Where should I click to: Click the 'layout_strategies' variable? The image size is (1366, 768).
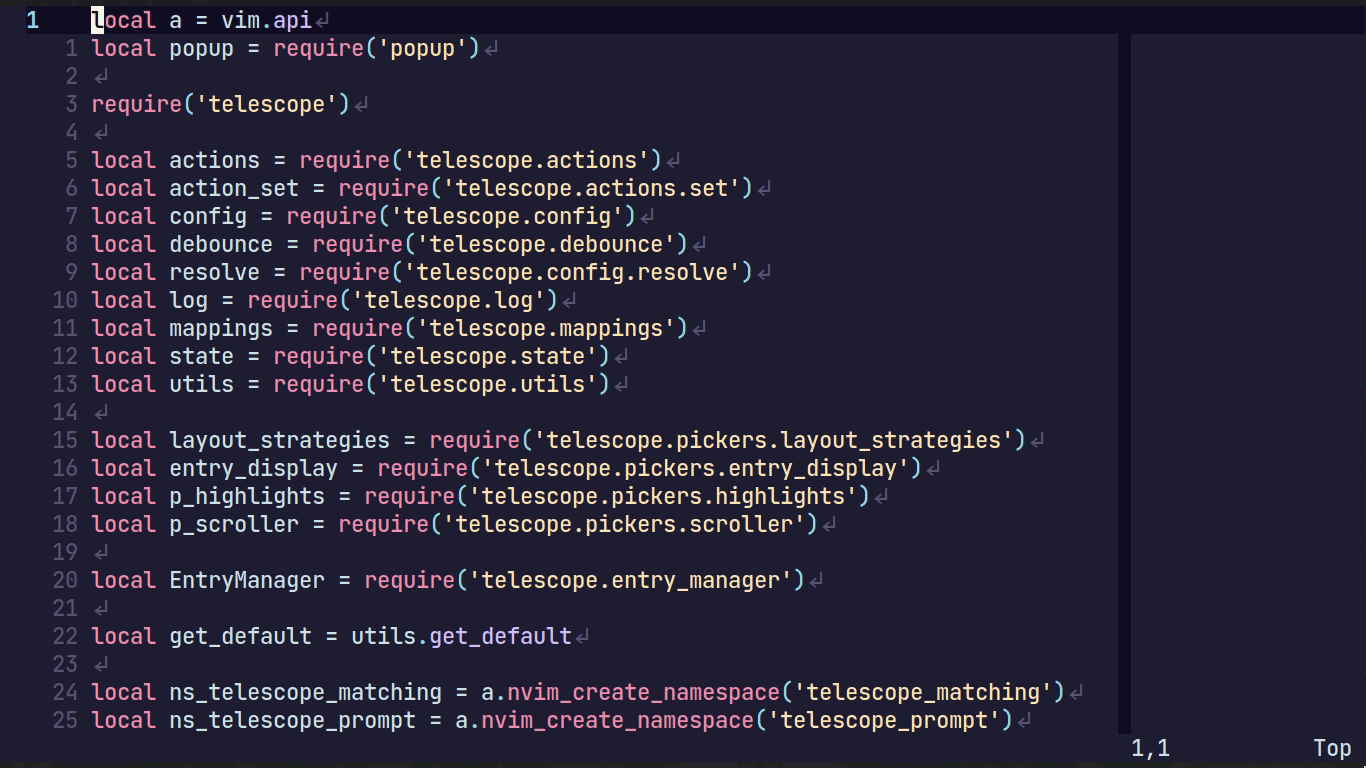tap(279, 440)
